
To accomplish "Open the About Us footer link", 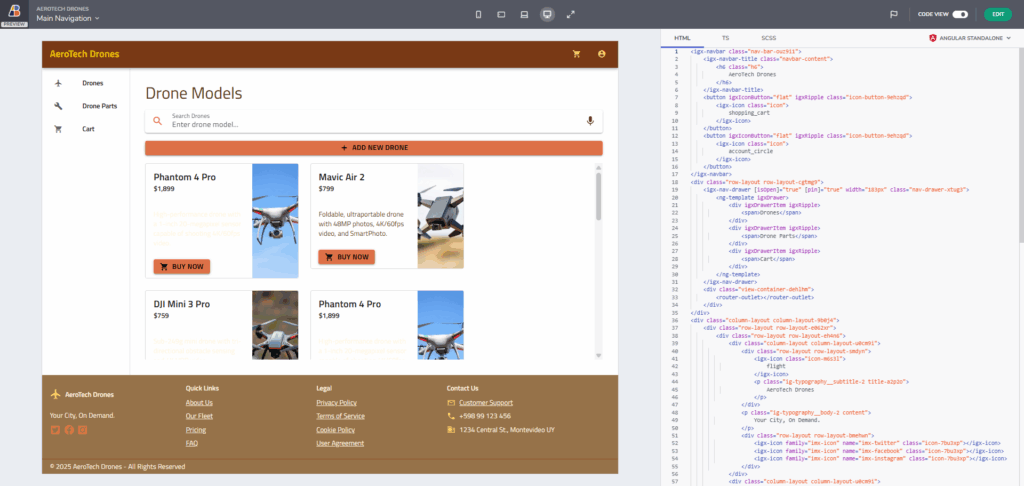I will tap(199, 402).
